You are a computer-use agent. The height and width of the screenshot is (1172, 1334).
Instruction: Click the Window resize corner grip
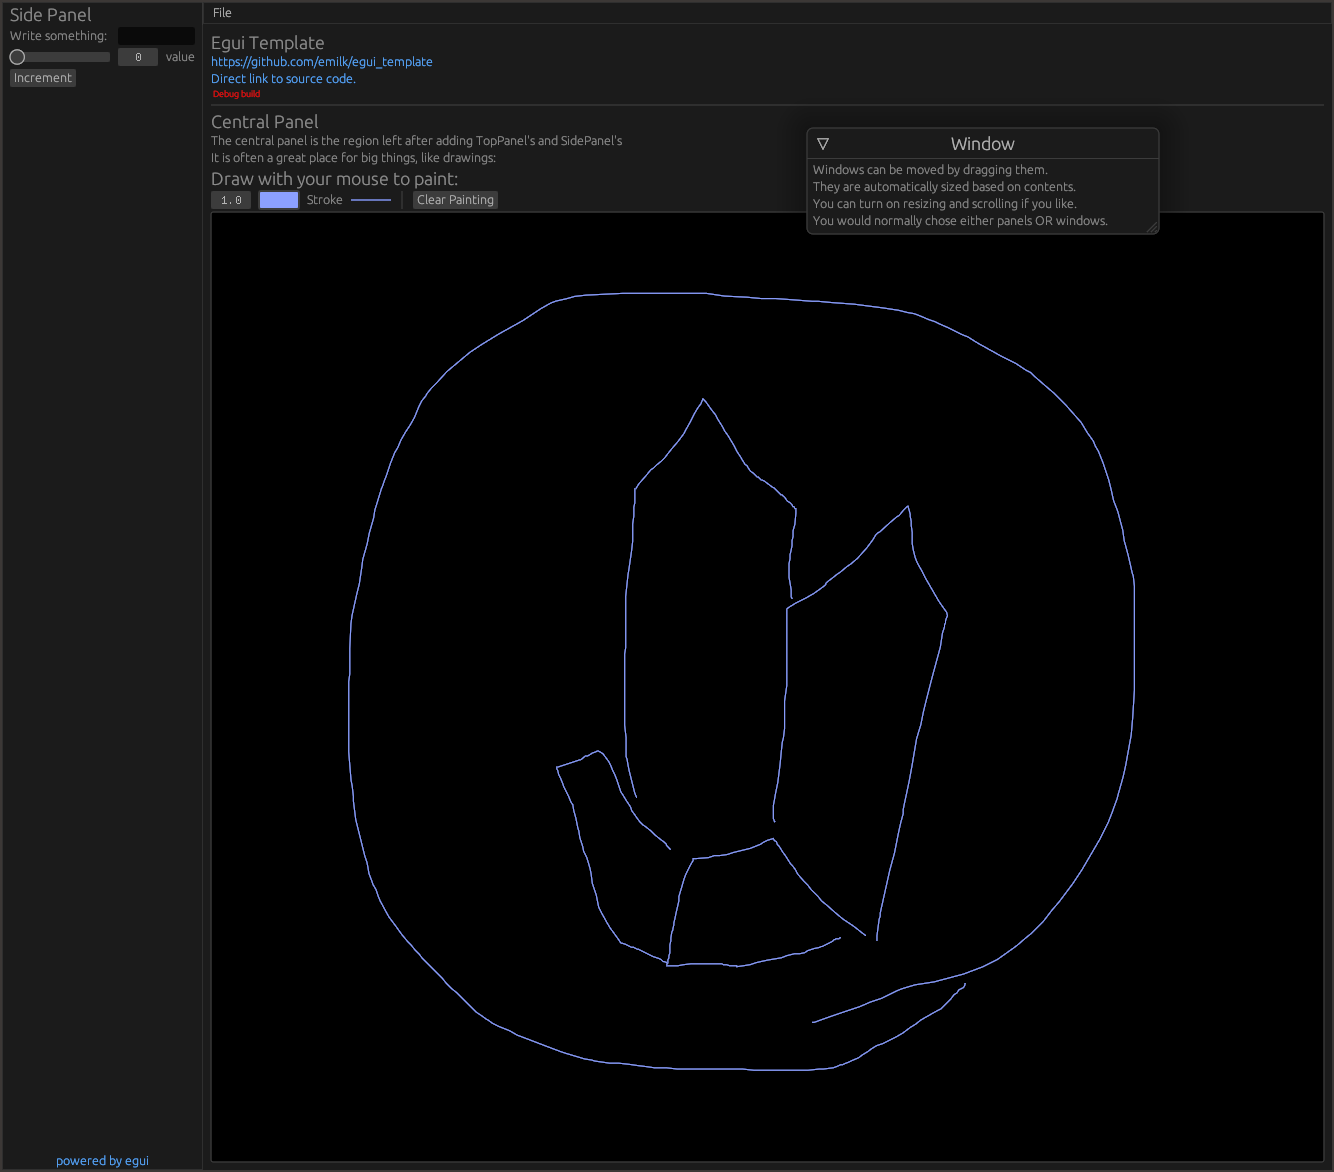[1152, 227]
